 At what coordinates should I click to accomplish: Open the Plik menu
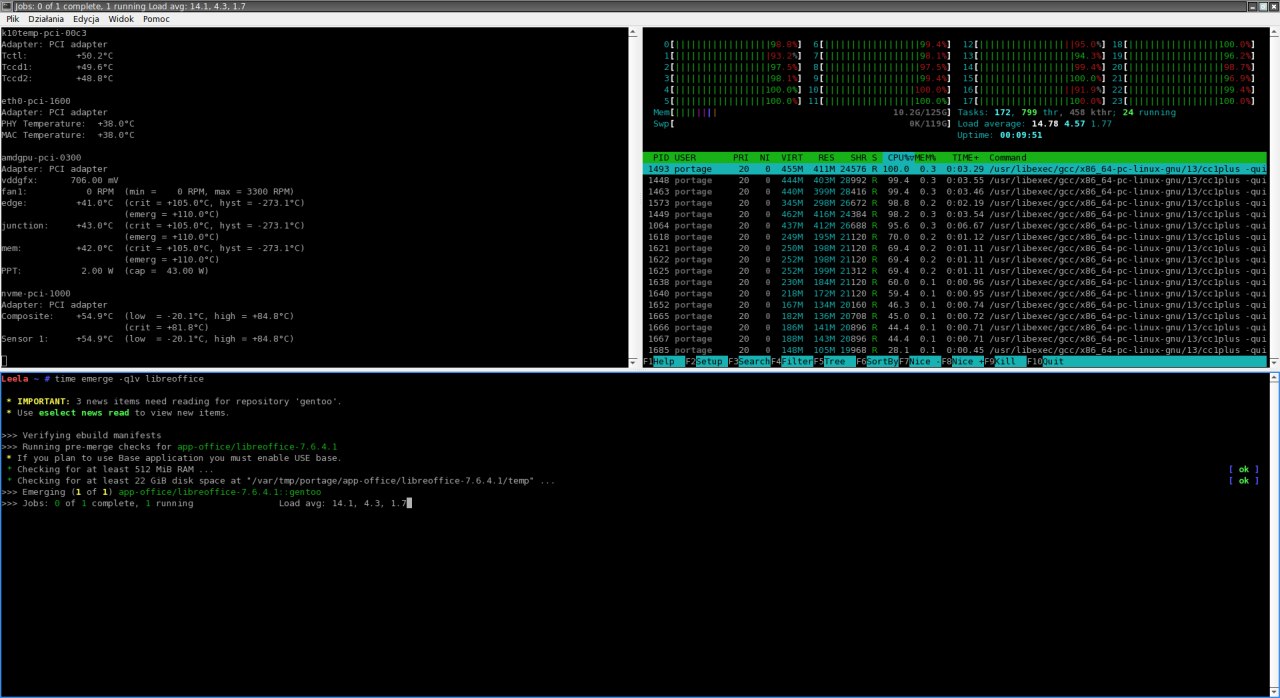click(12, 18)
